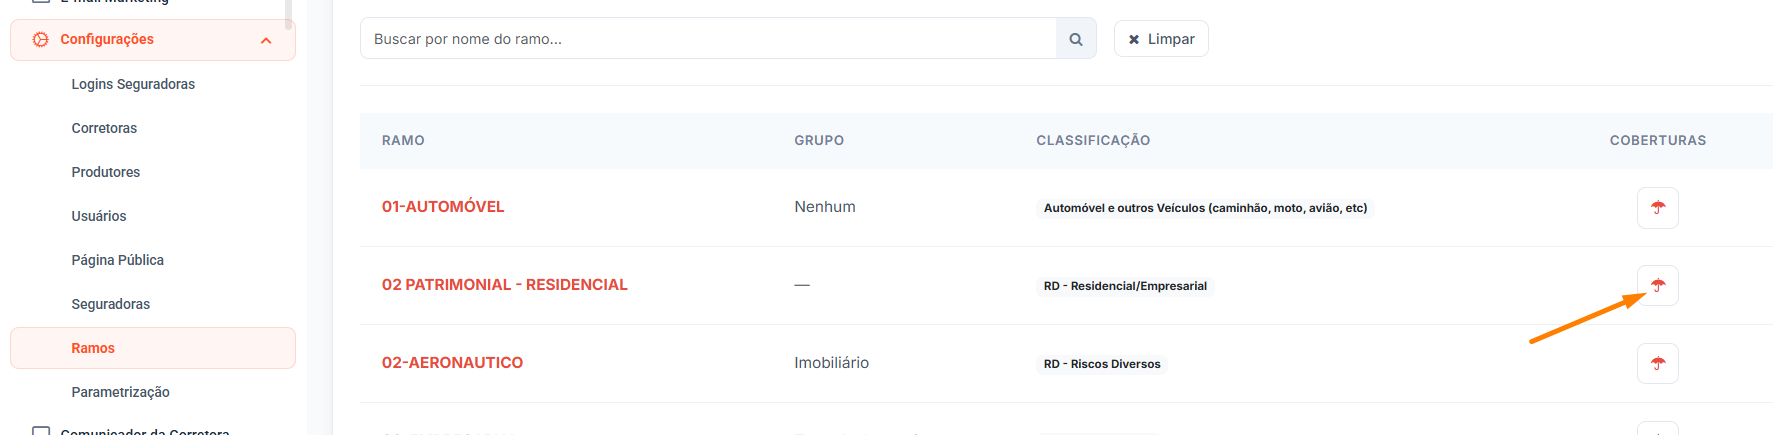The width and height of the screenshot is (1773, 435).
Task: Open coverages for 01-AUTOMÓVEL row
Action: (1657, 208)
